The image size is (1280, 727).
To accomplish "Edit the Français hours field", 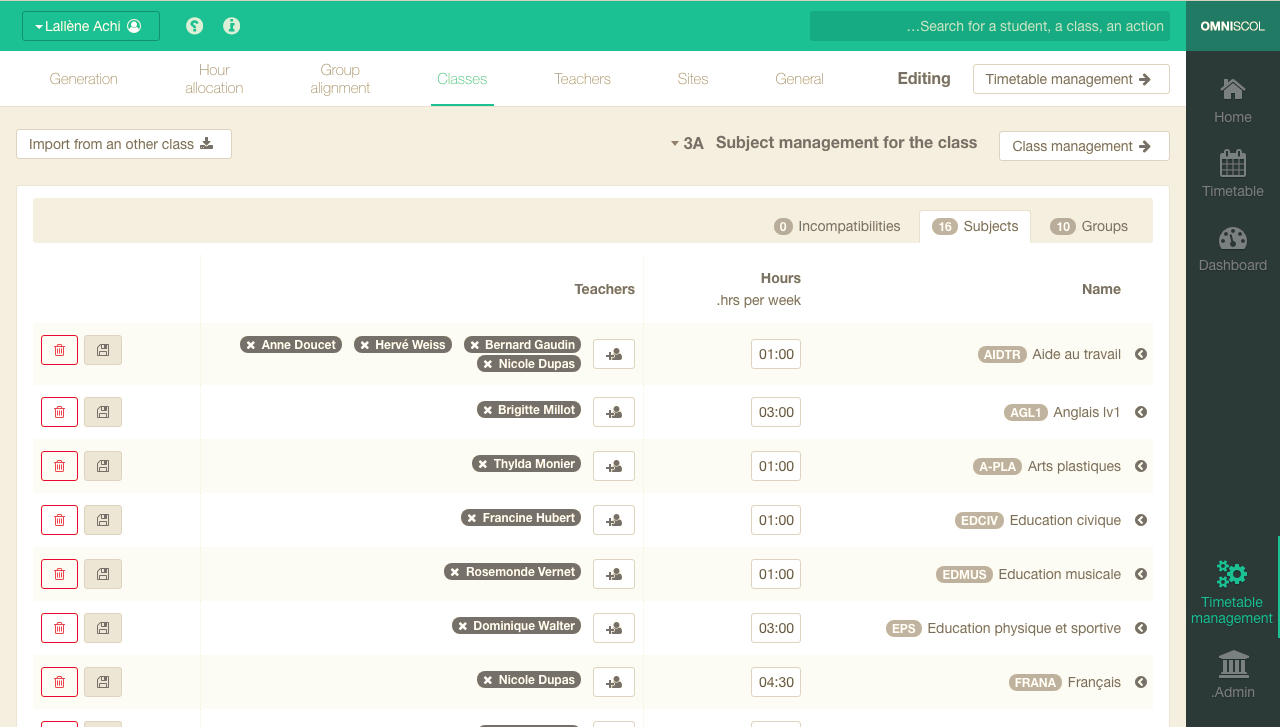I will (776, 682).
